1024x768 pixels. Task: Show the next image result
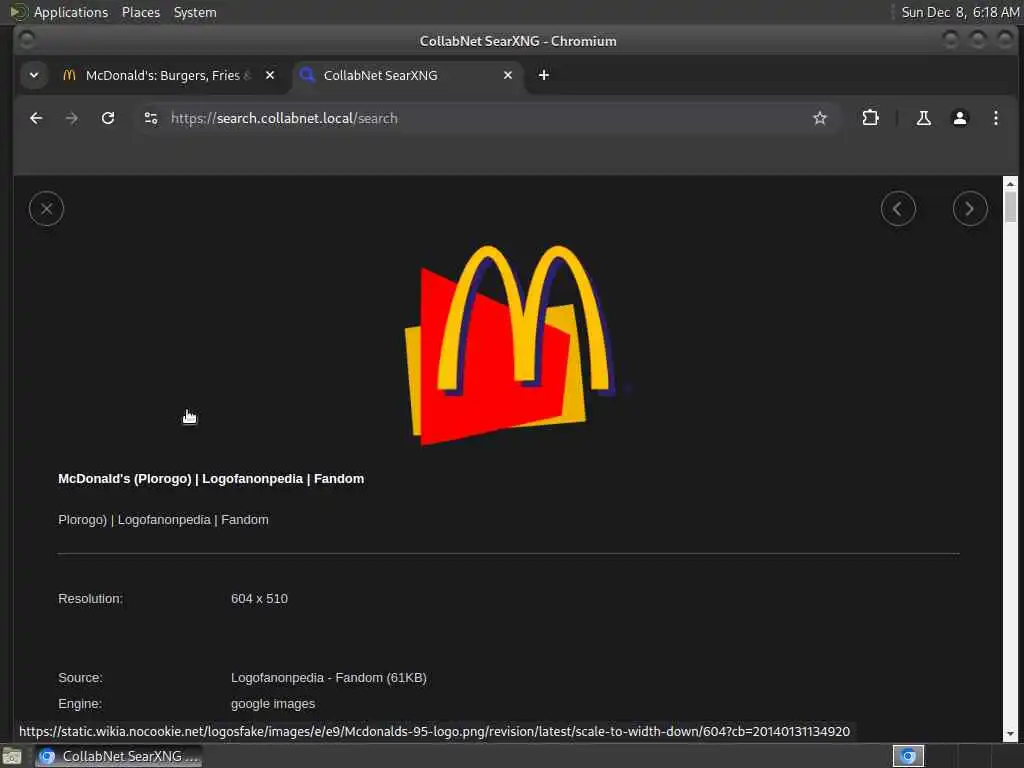(x=970, y=209)
